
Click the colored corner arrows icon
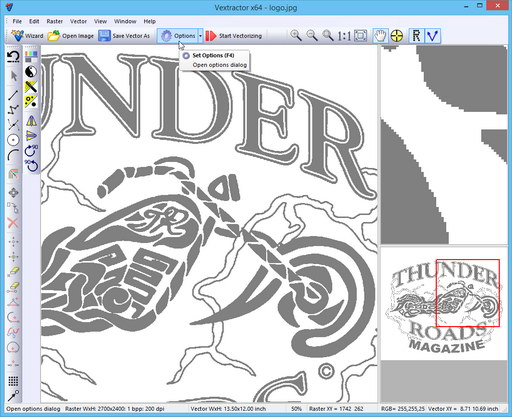pyautogui.click(x=13, y=174)
